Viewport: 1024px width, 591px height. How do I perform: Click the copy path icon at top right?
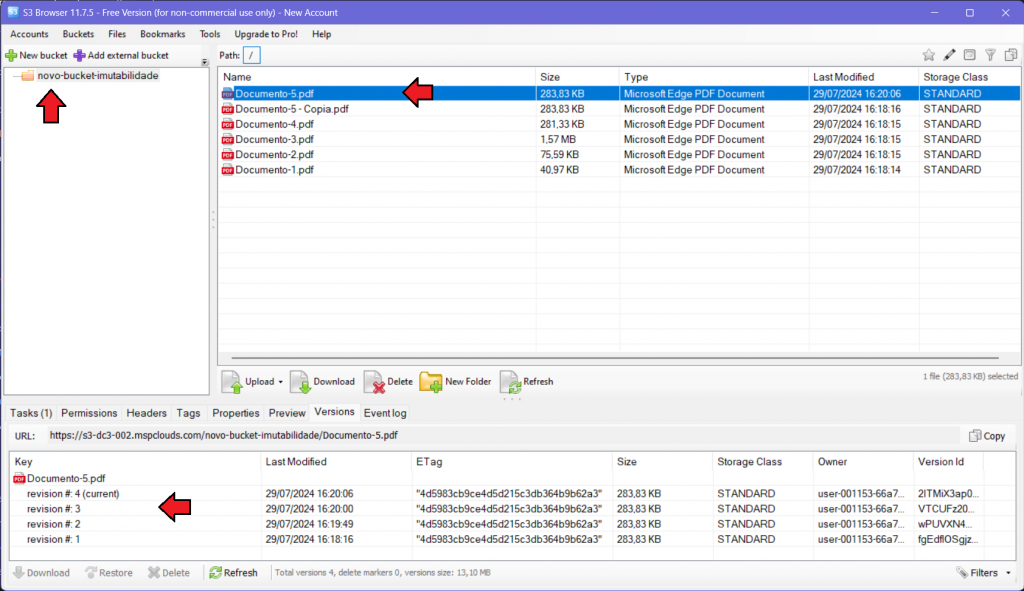[x=1011, y=56]
